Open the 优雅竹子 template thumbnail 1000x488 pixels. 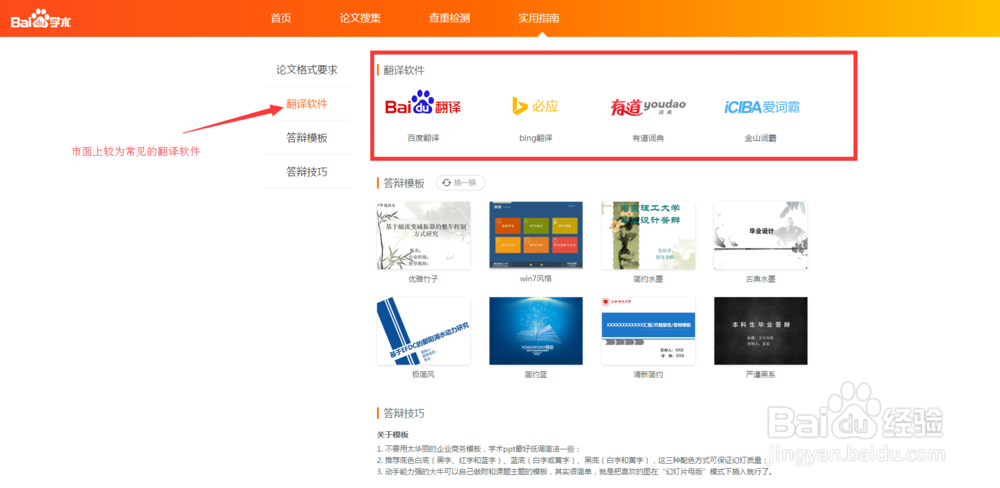(x=423, y=235)
